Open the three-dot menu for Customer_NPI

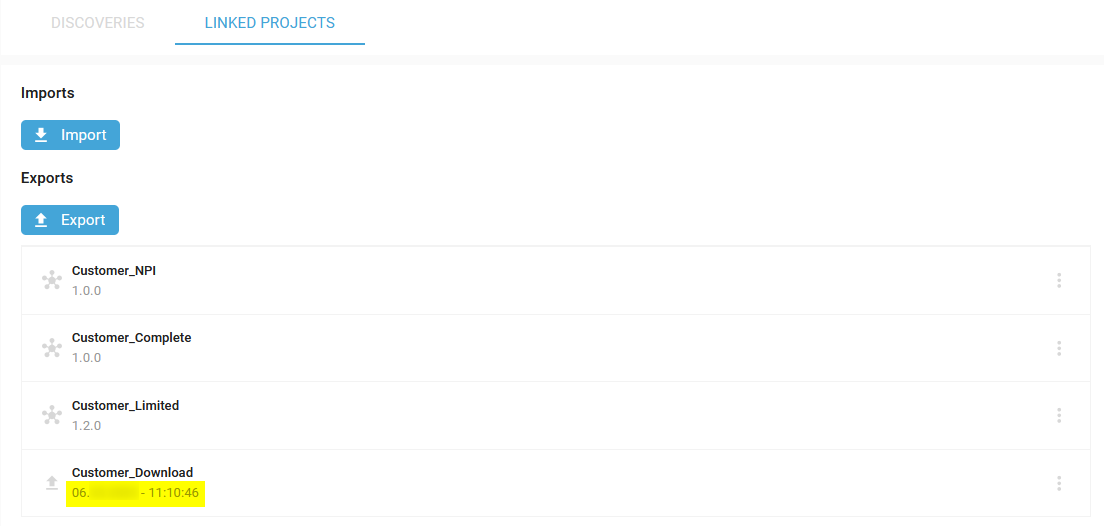[x=1058, y=281]
